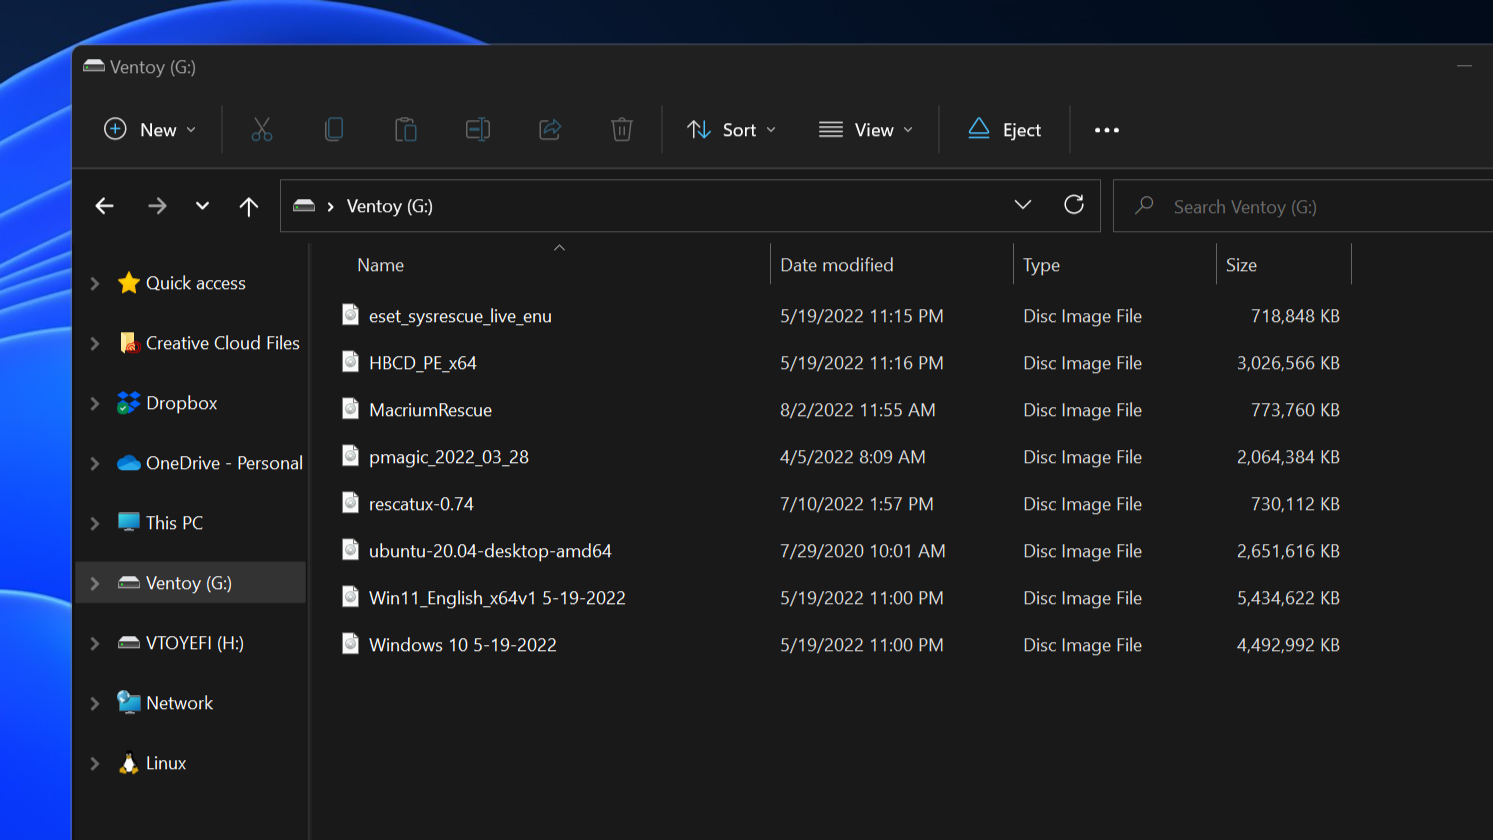
Task: Click the back navigation arrow
Action: pyautogui.click(x=104, y=205)
